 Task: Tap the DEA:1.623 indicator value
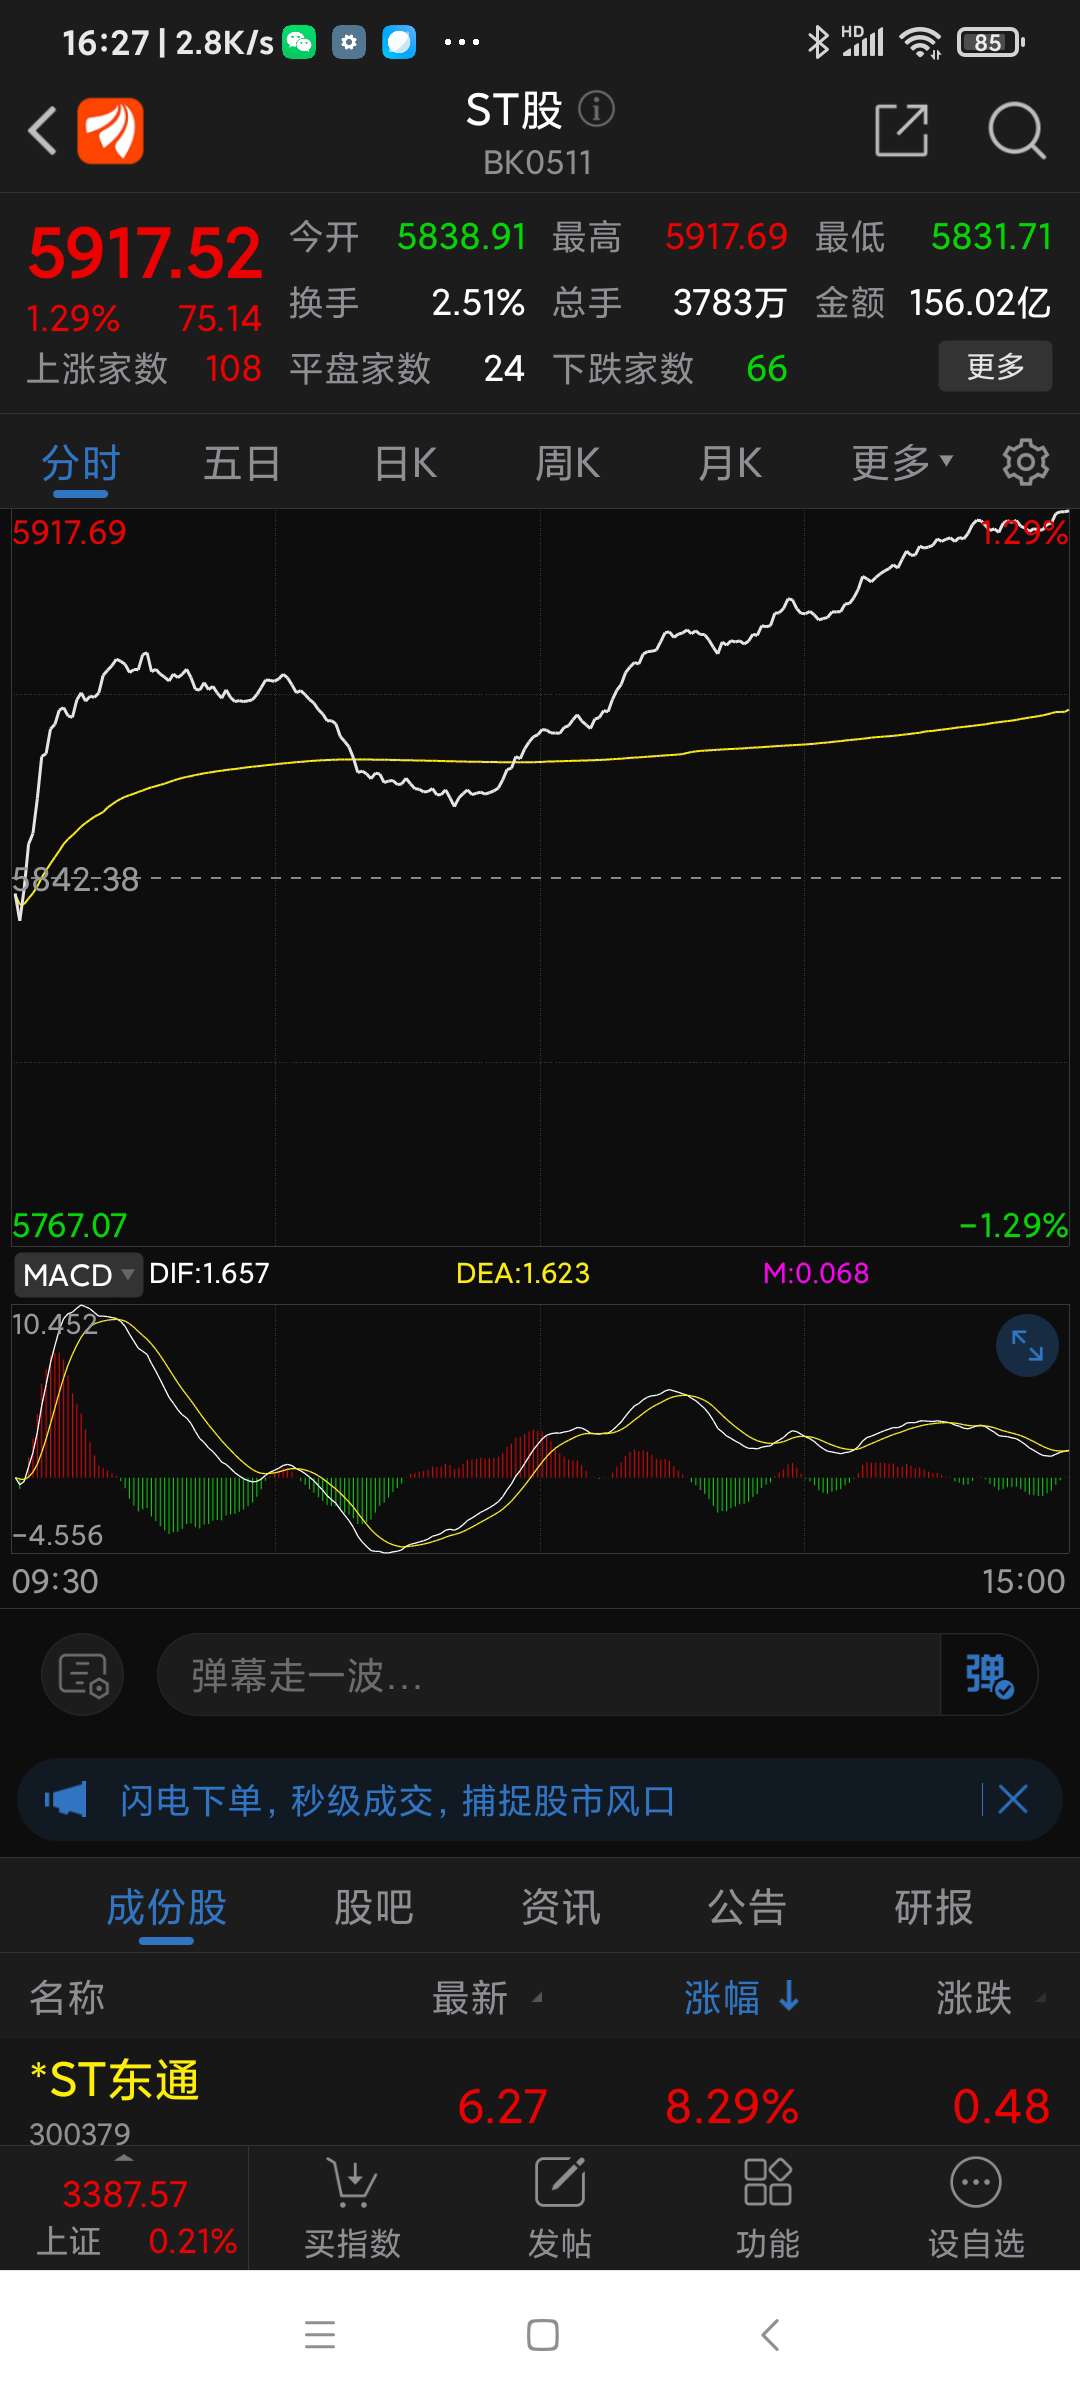523,1273
